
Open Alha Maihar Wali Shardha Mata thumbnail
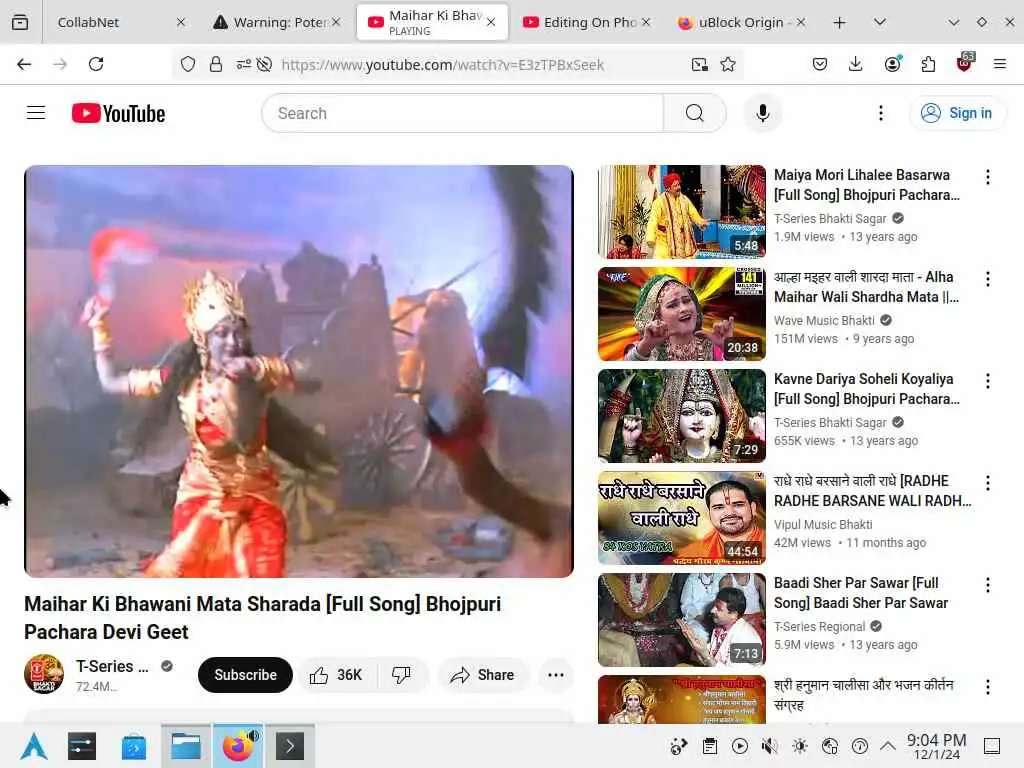[682, 313]
